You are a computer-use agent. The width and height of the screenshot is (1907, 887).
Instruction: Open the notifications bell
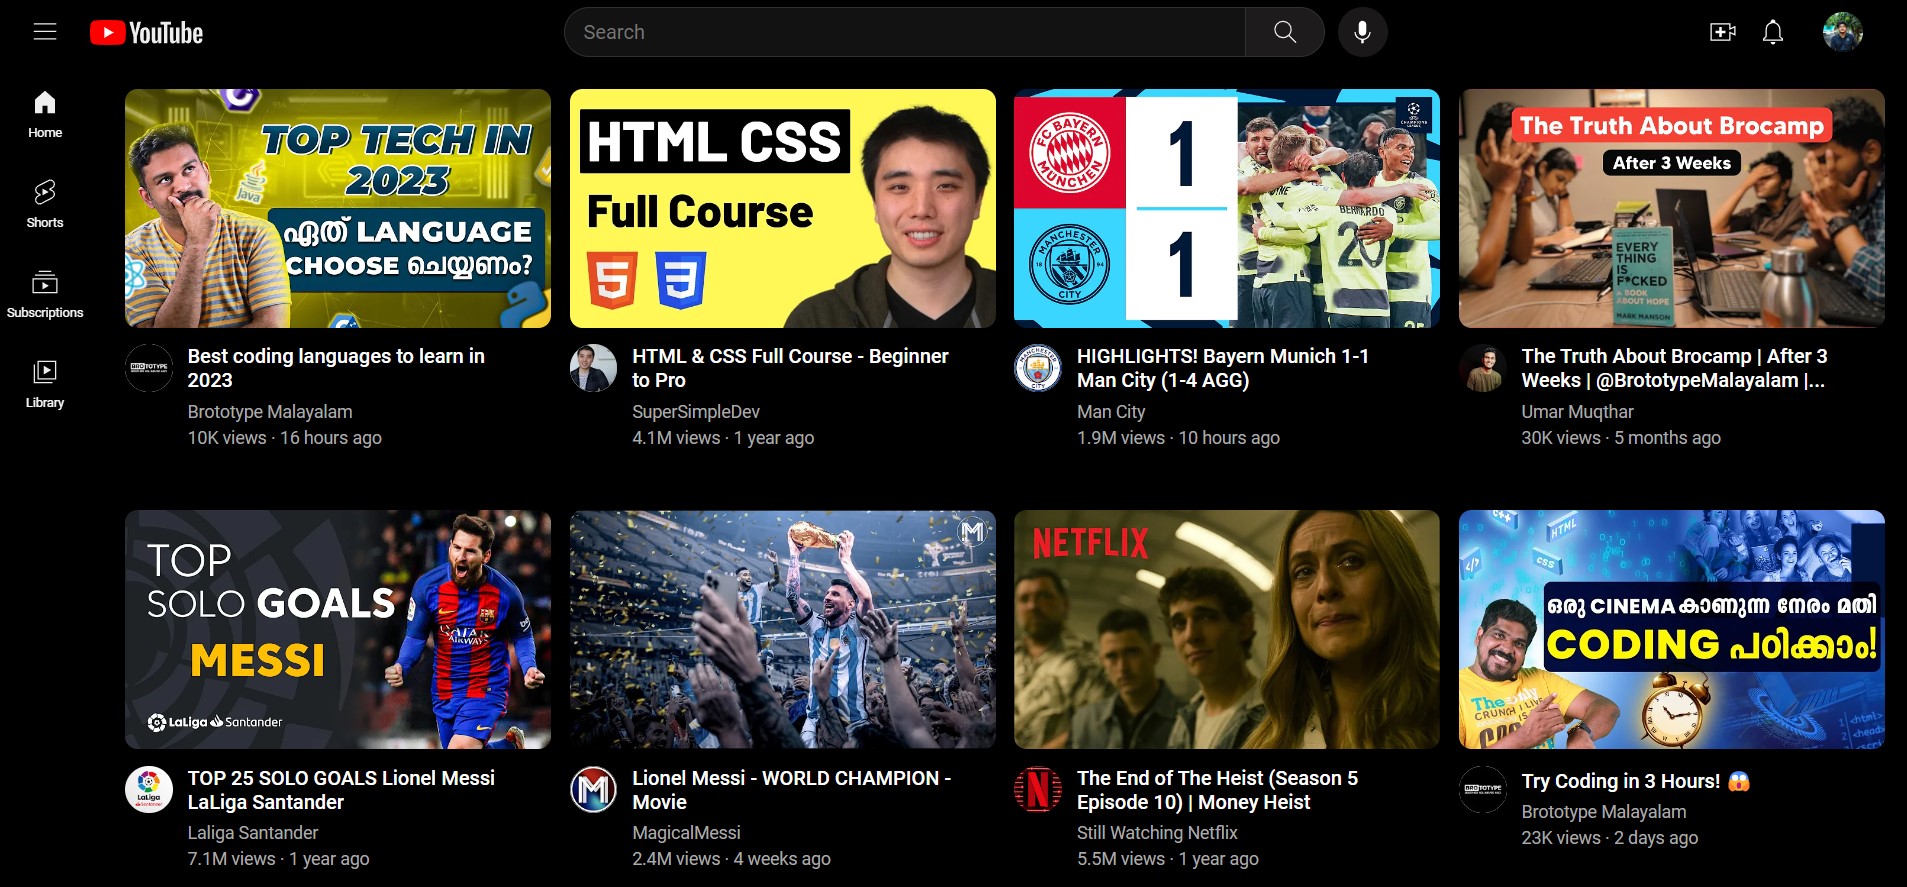click(1773, 32)
